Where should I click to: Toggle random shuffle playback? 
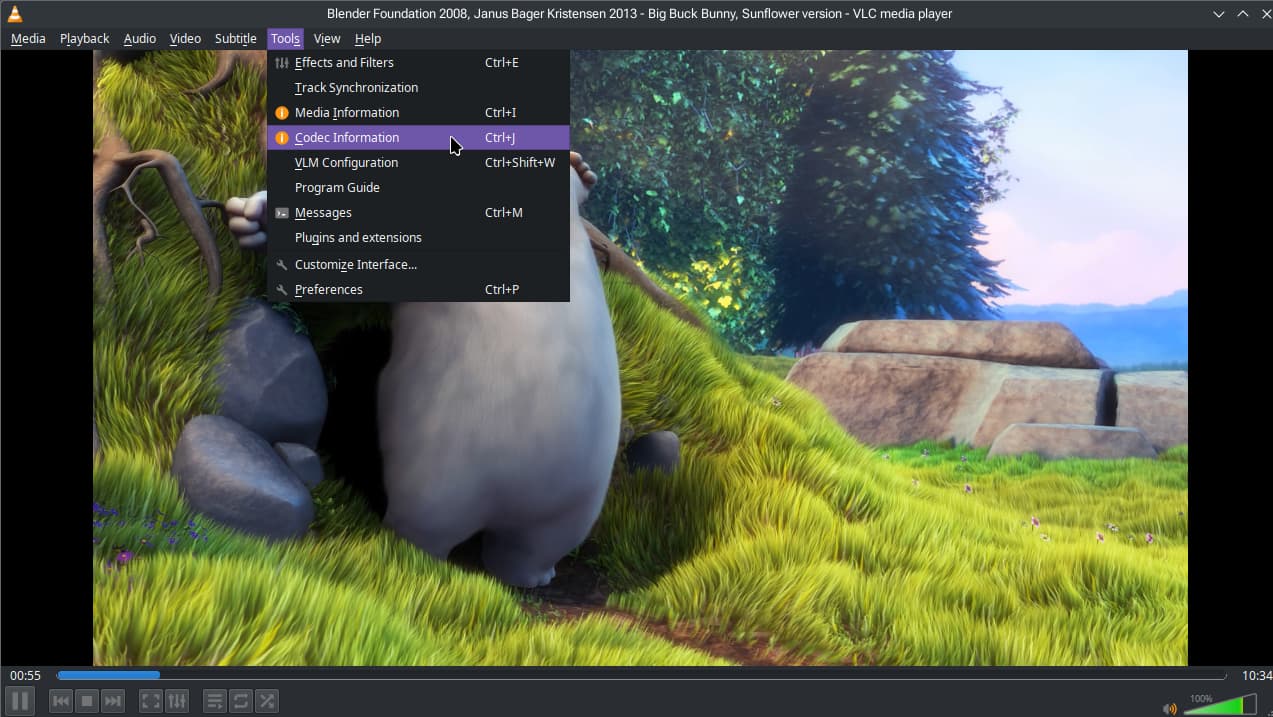tap(267, 701)
